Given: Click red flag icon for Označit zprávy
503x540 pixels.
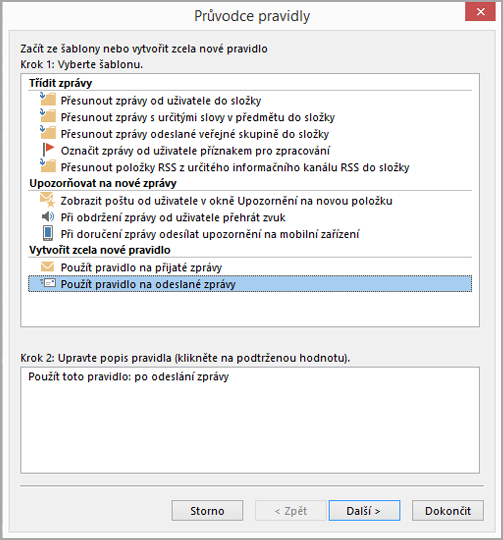Looking at the screenshot, I should click(x=49, y=149).
